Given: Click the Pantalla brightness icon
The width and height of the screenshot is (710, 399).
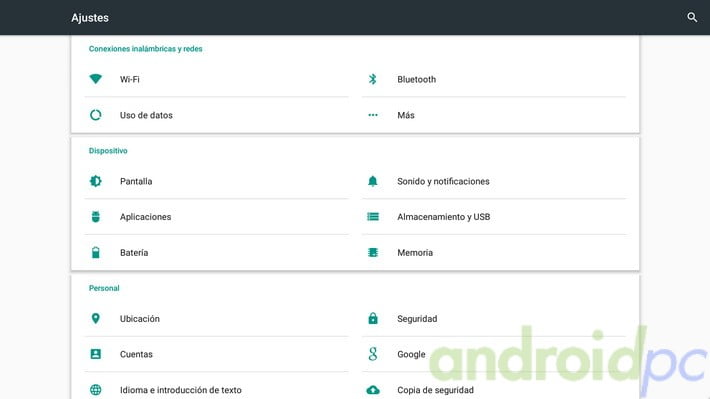Looking at the screenshot, I should coord(96,181).
